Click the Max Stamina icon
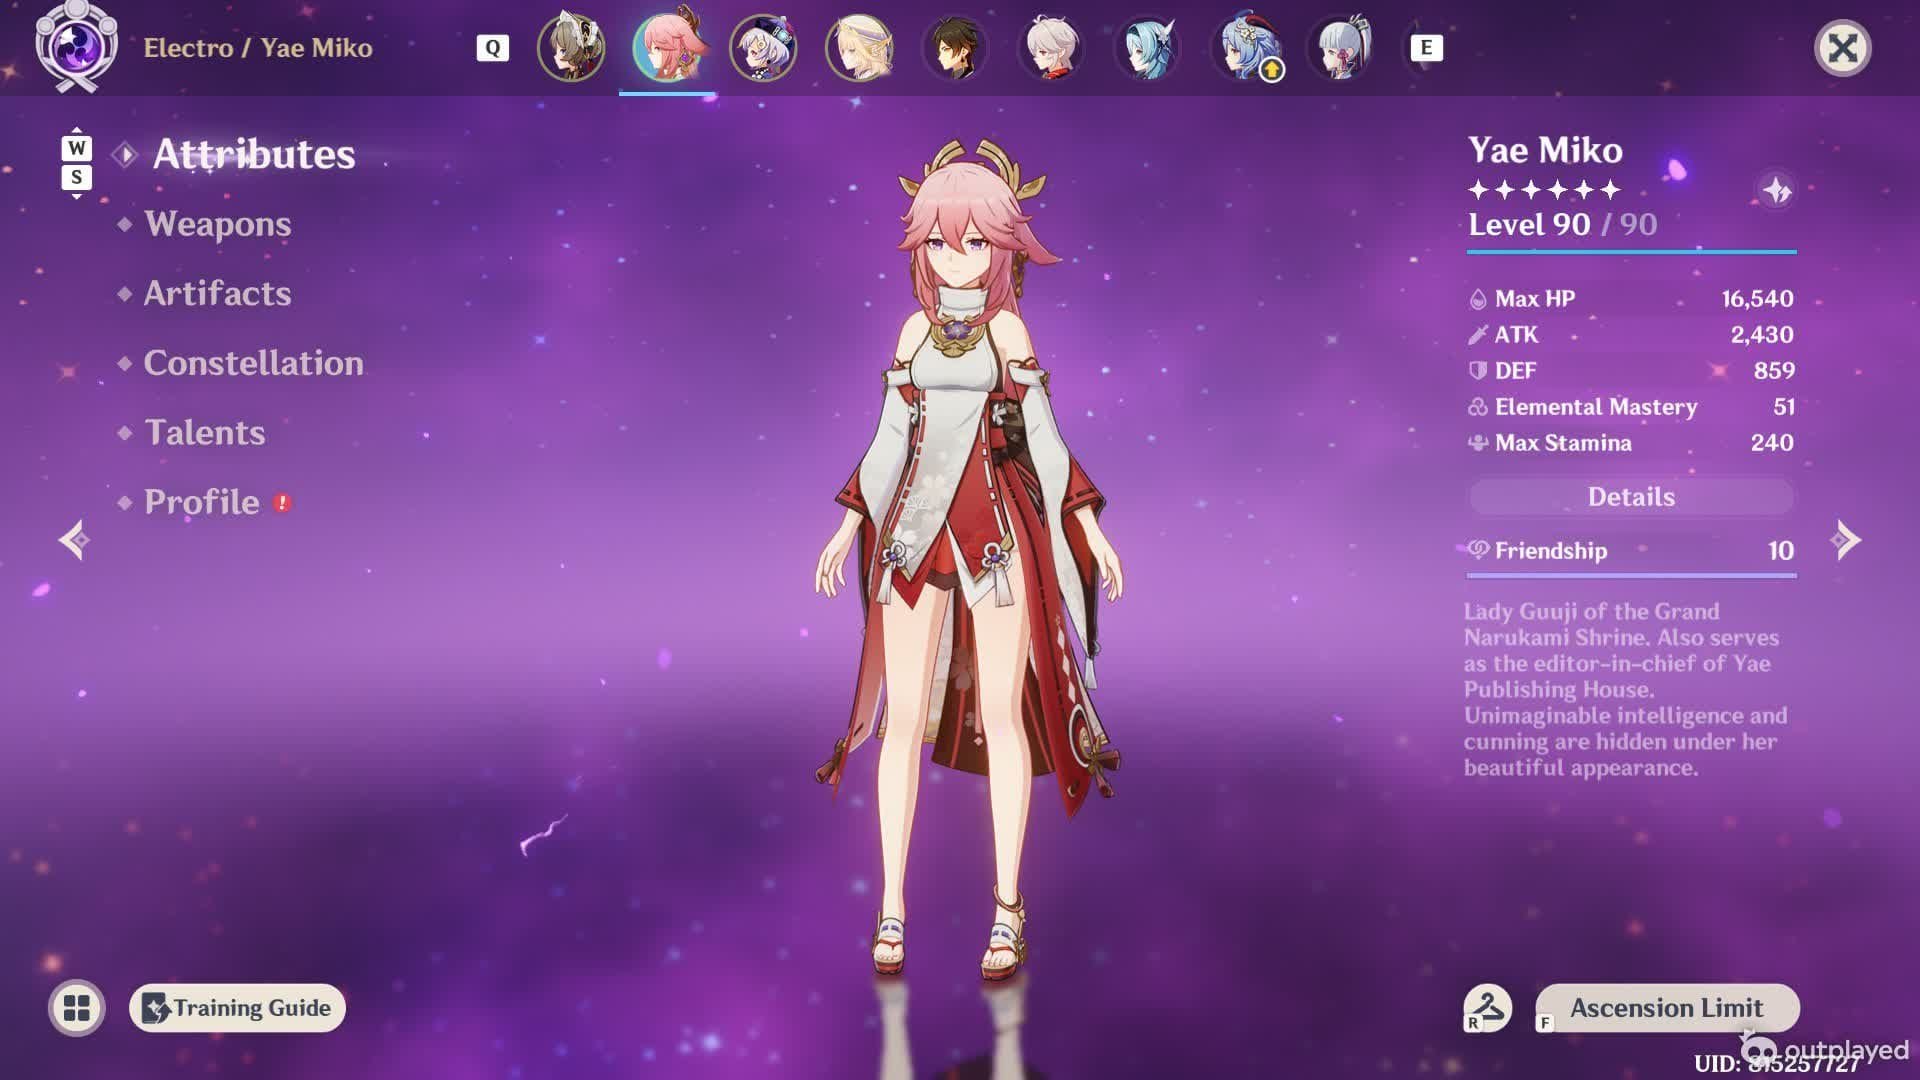The image size is (1920, 1080). tap(1478, 443)
